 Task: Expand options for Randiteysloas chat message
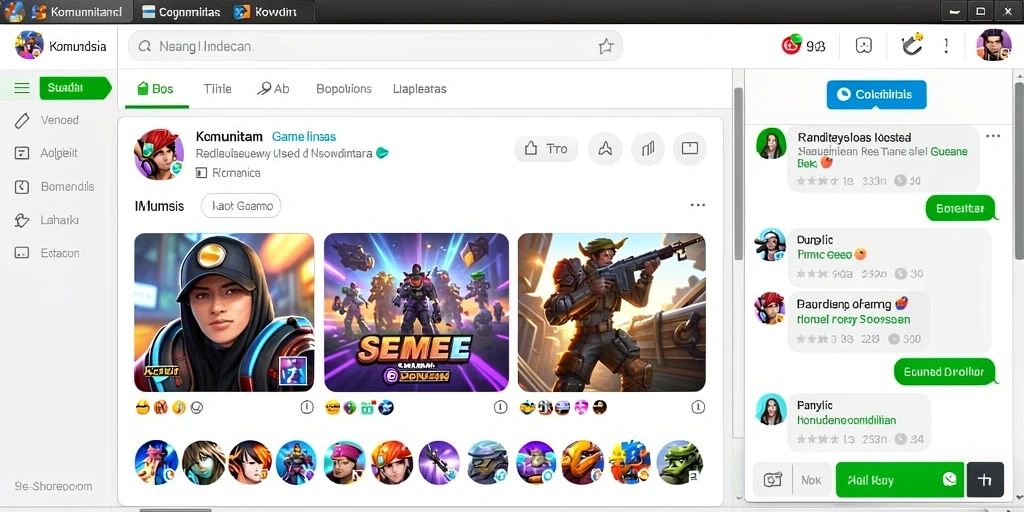(993, 136)
